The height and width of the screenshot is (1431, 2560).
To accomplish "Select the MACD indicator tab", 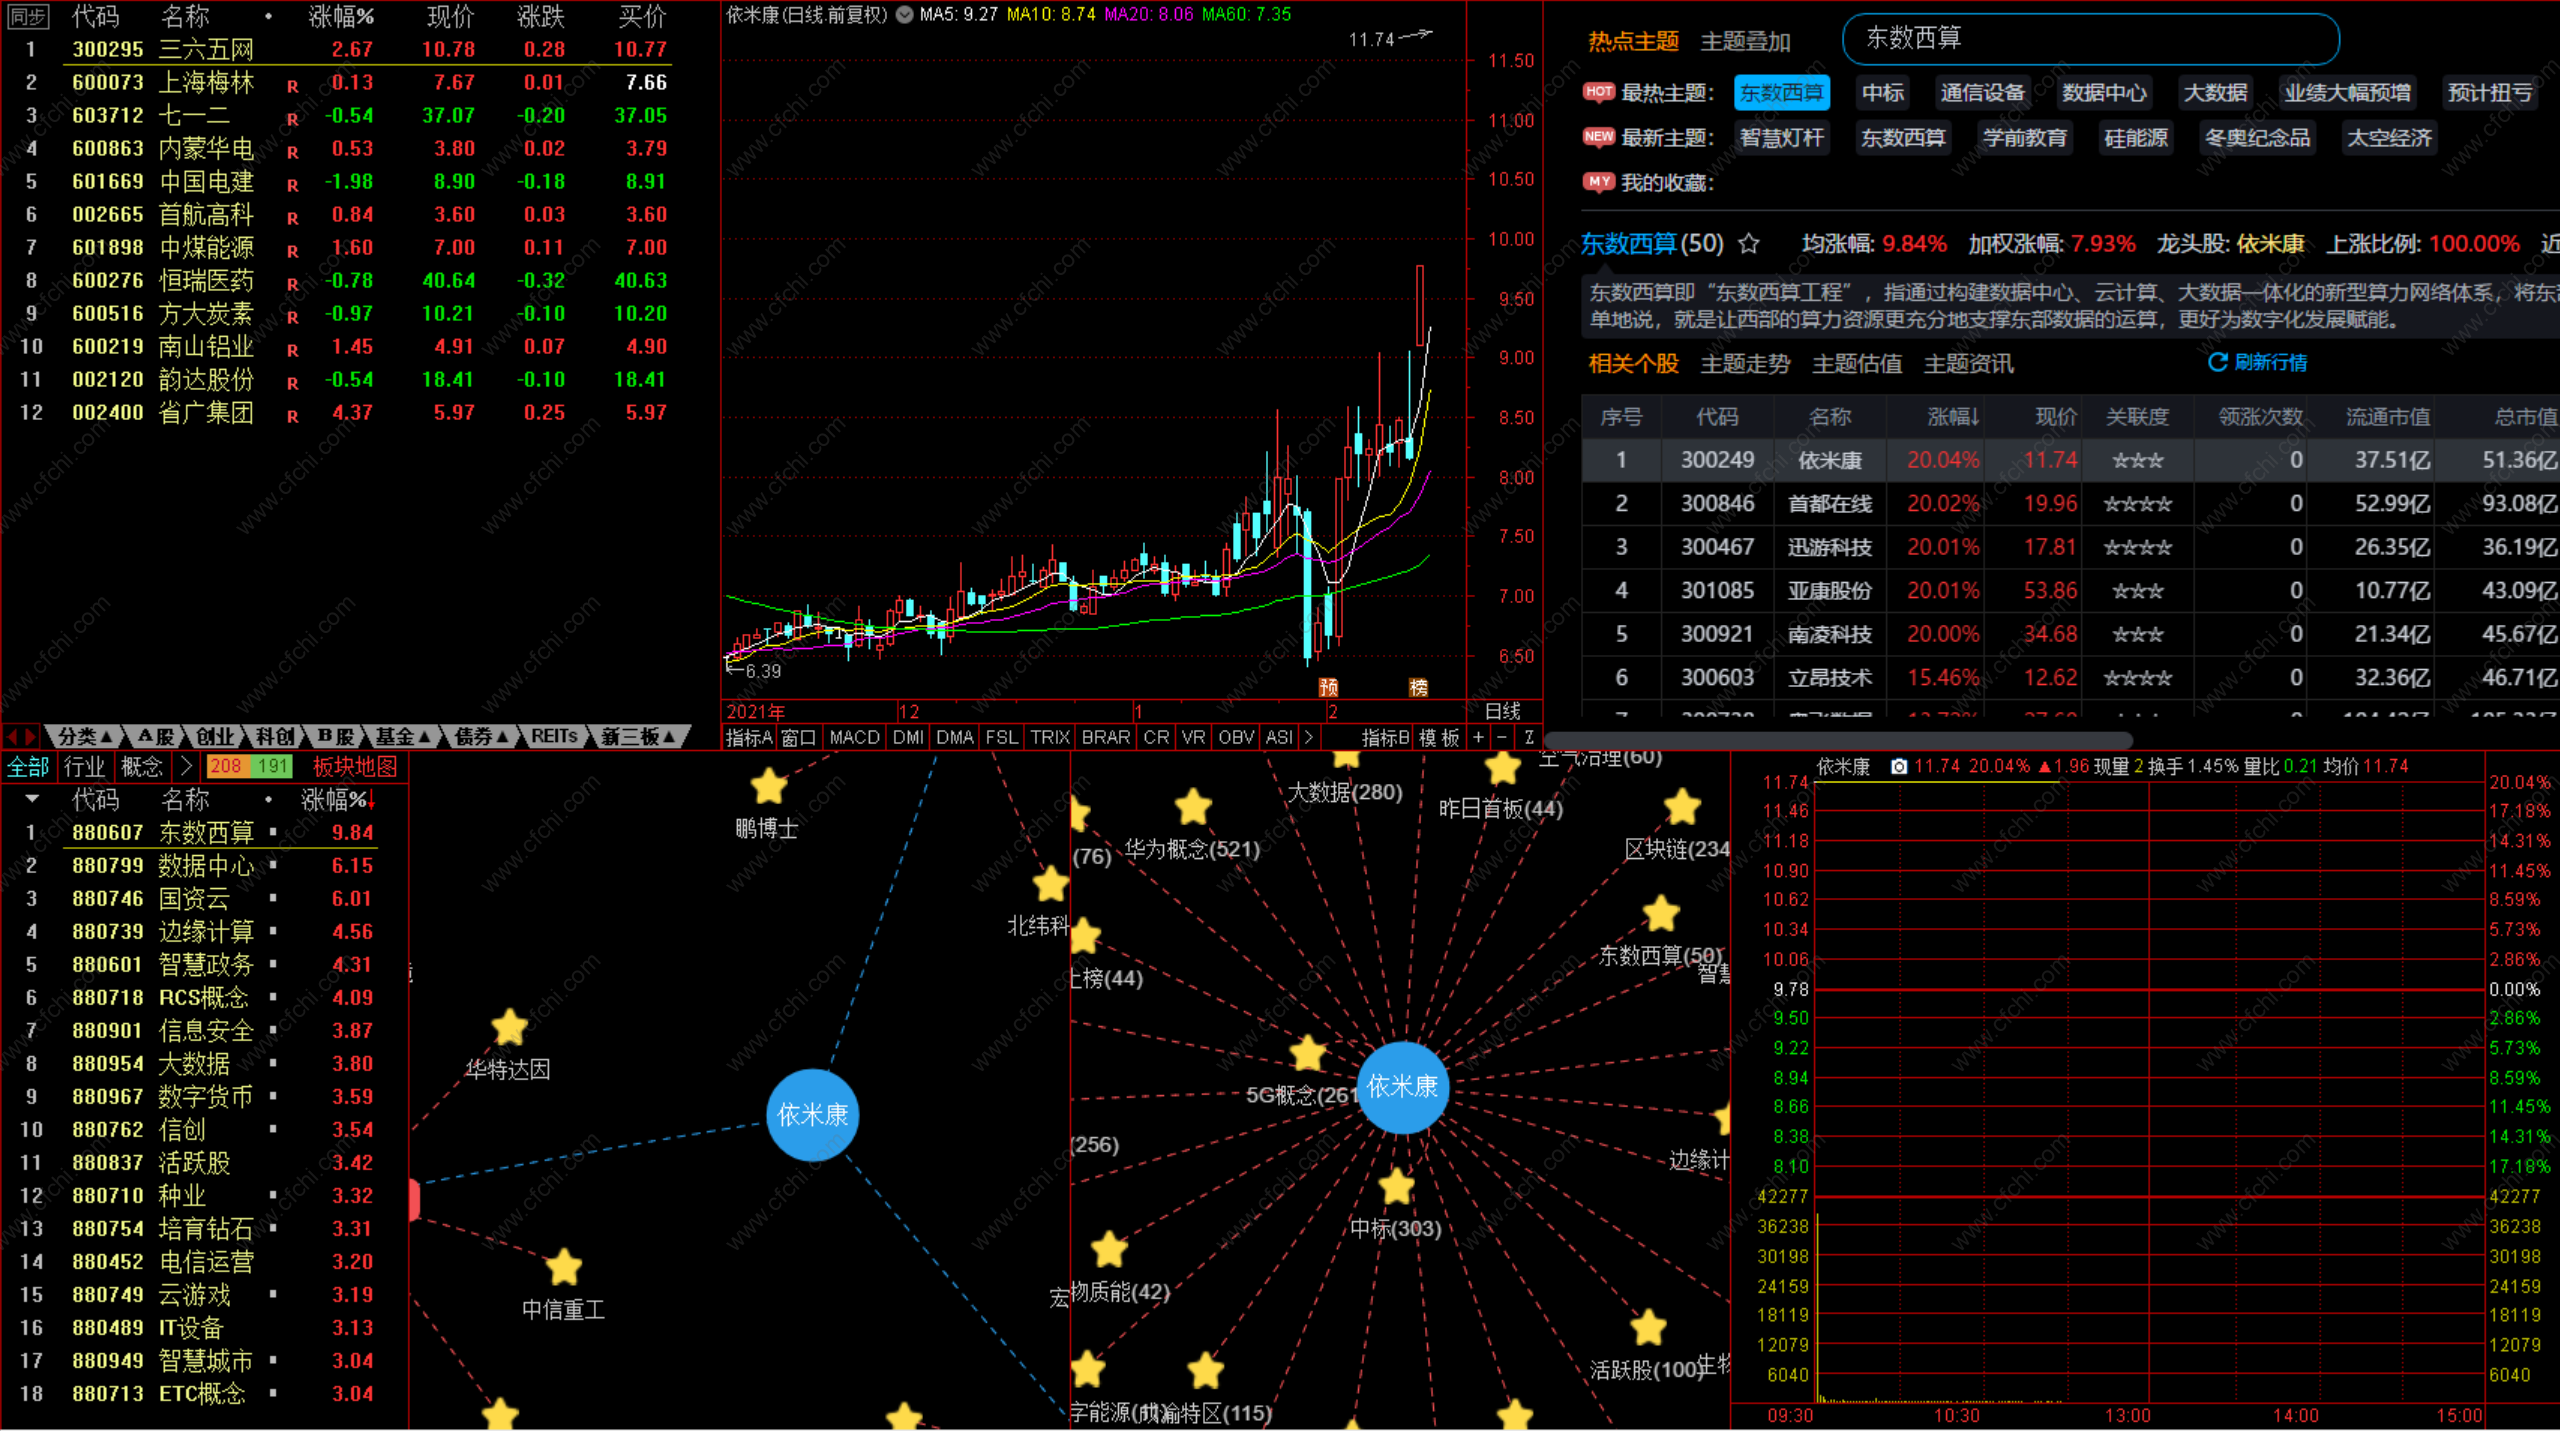I will (854, 738).
